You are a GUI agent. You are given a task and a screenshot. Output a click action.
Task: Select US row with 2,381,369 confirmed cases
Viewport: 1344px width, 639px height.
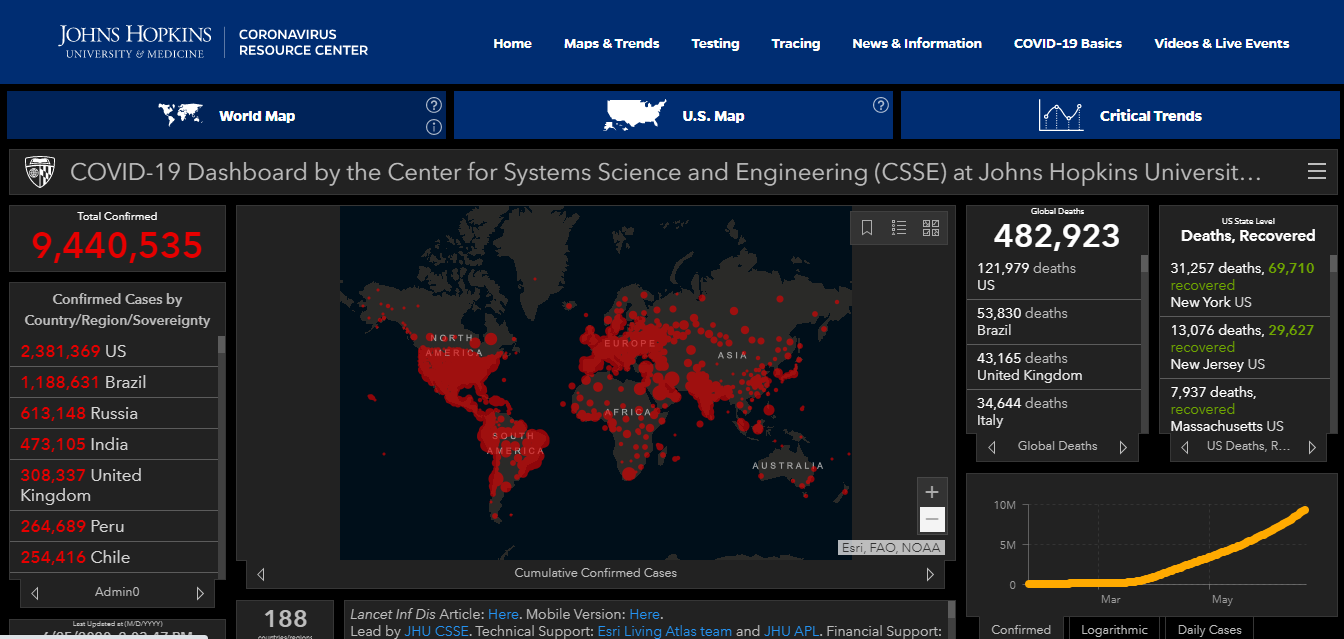[x=114, y=351]
